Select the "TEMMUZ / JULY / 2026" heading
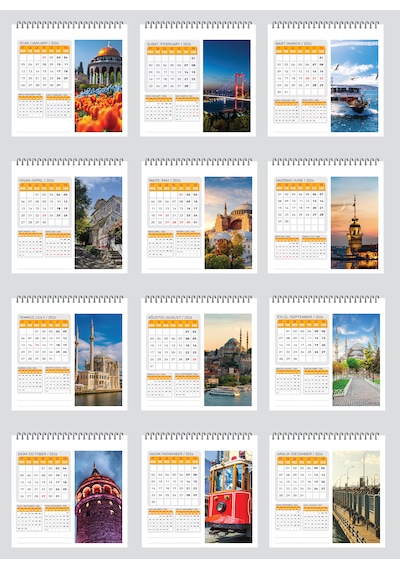Screen dimensions: 400x570 pyautogui.click(x=38, y=317)
